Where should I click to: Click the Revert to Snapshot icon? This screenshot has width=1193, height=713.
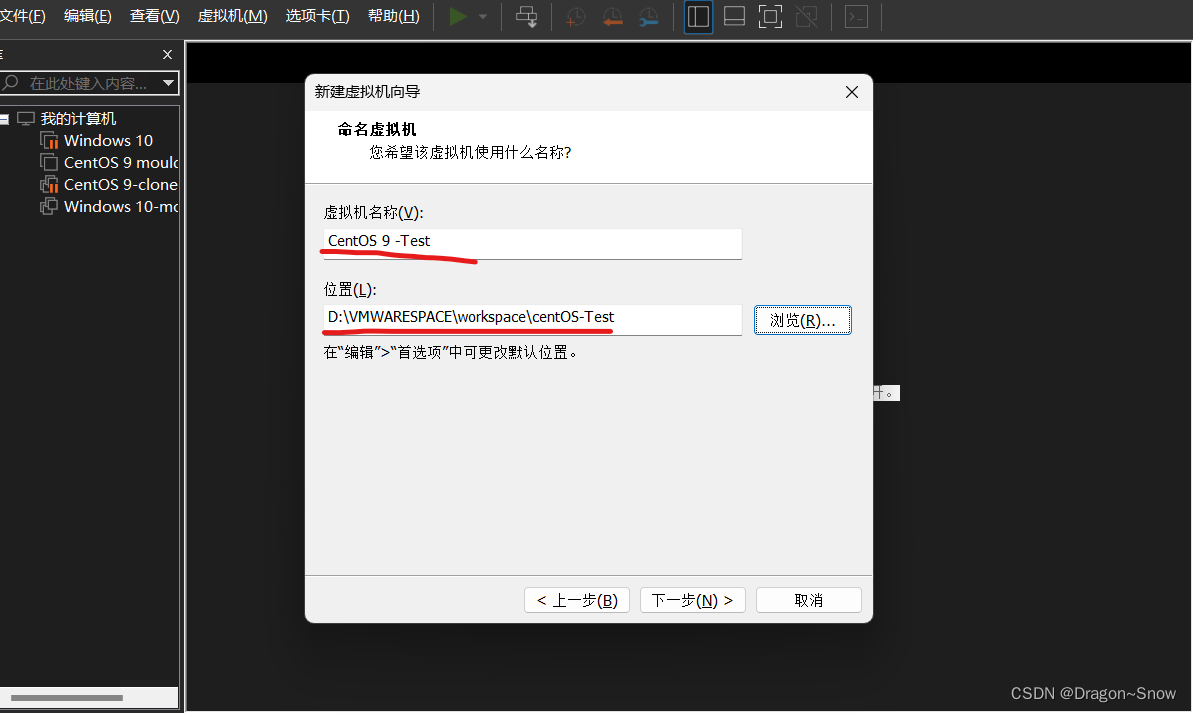tap(612, 17)
